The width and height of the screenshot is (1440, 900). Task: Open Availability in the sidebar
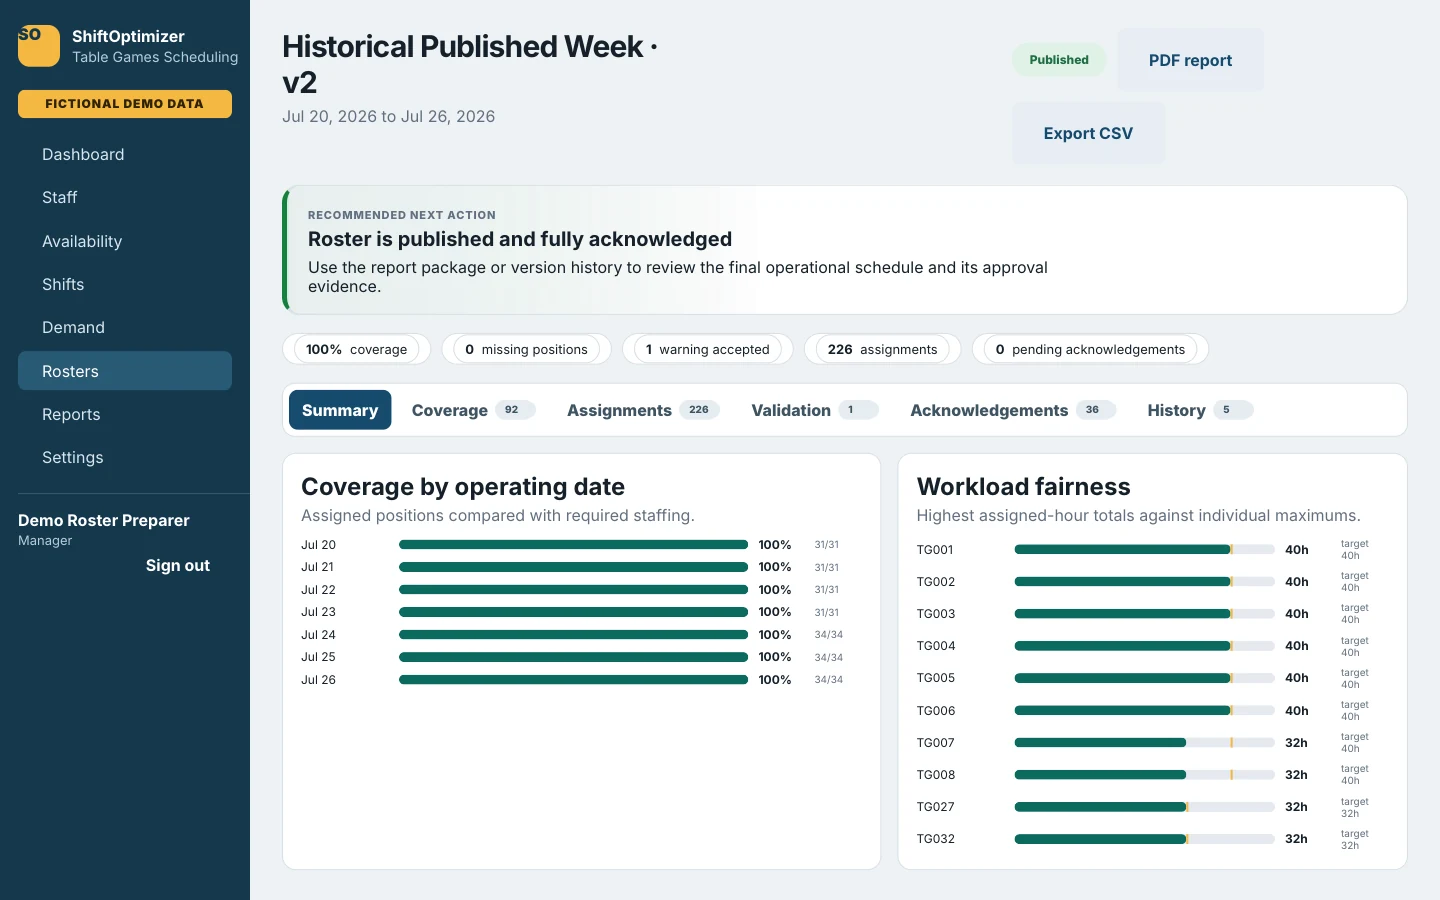pyautogui.click(x=125, y=241)
